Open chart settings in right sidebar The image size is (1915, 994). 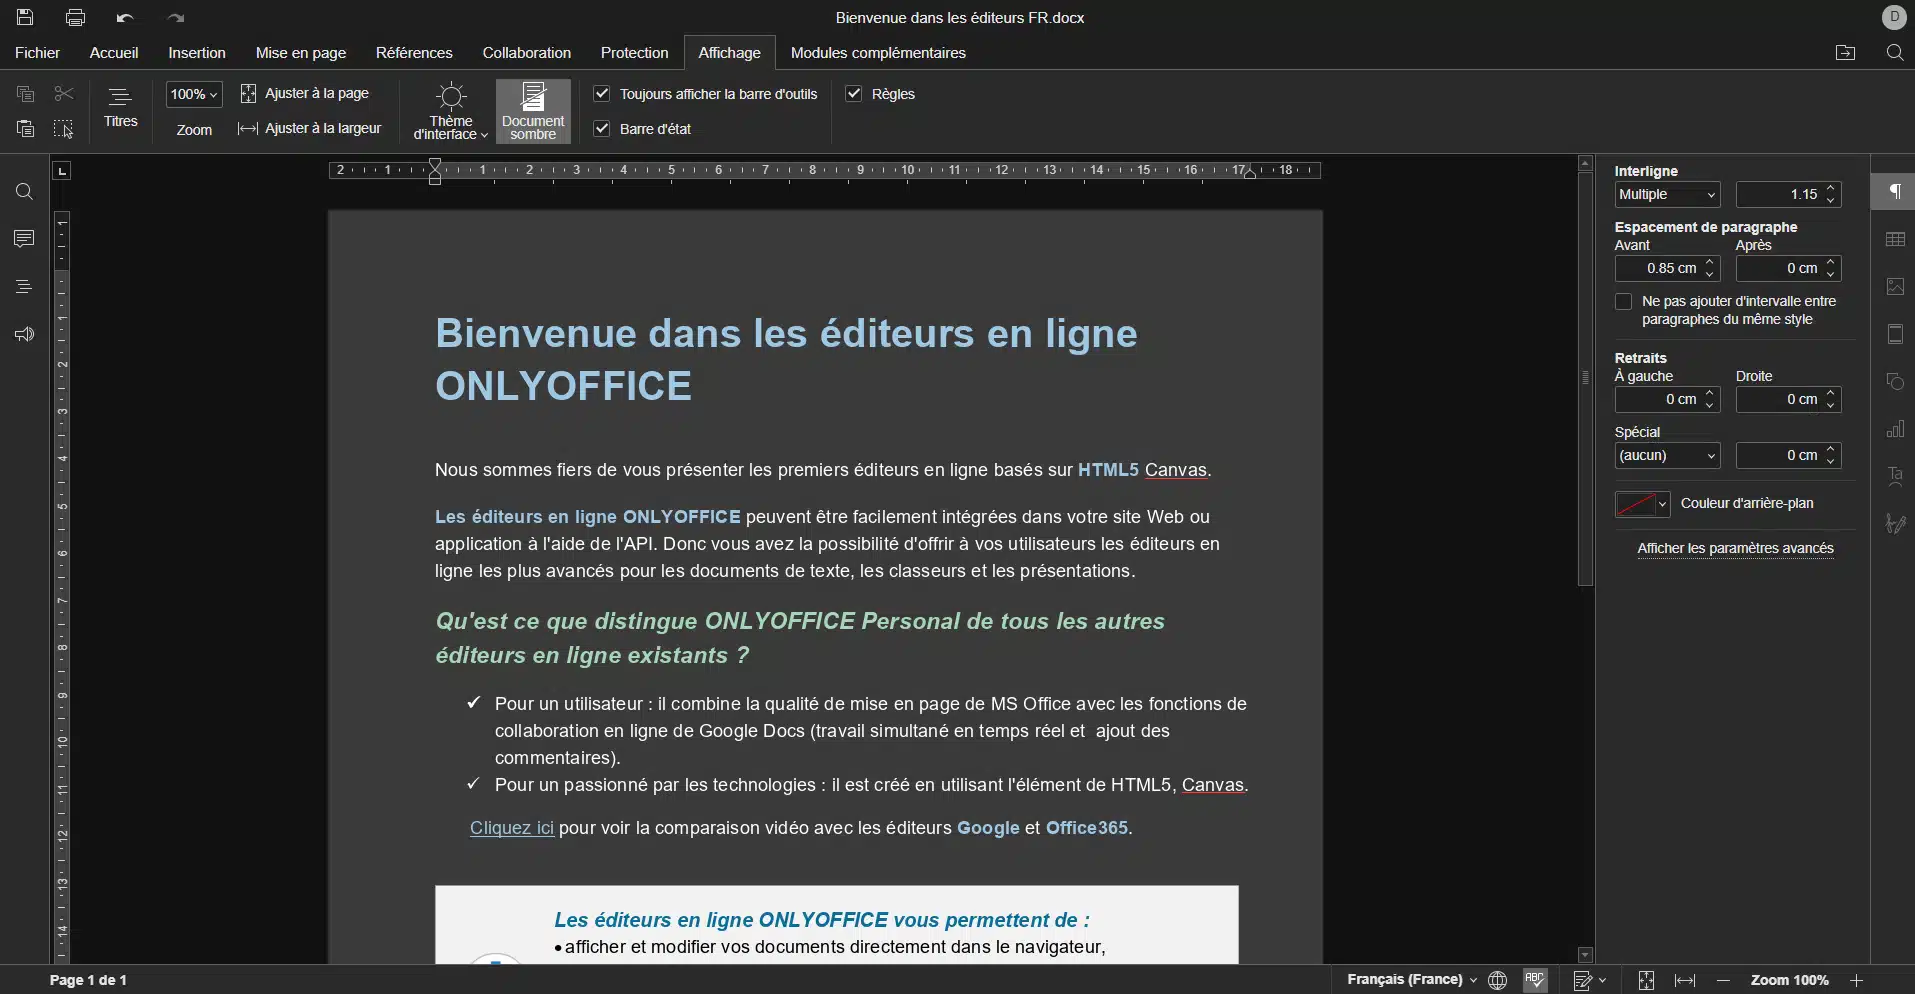coord(1894,430)
